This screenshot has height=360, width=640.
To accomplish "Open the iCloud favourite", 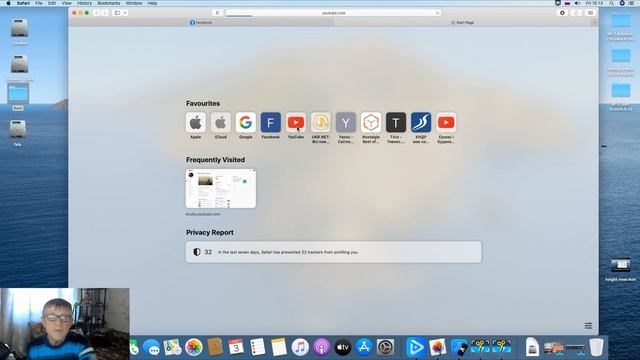I will point(220,122).
